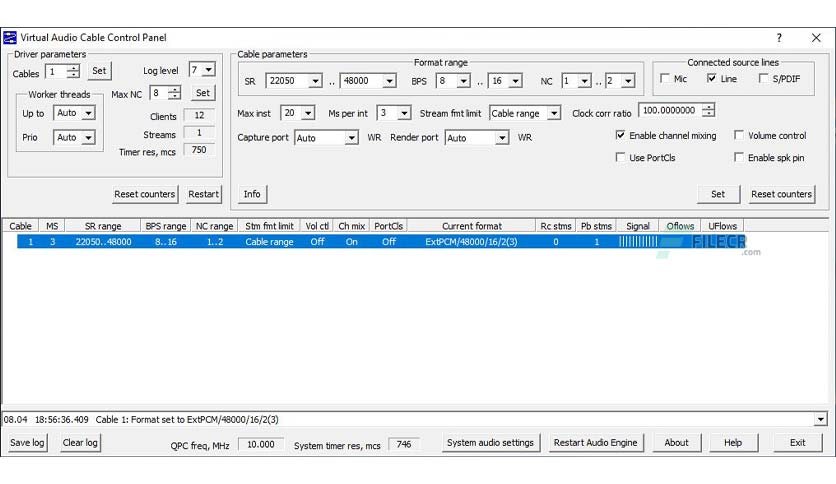
Task: Click Set next to Cables field
Action: [x=99, y=70]
